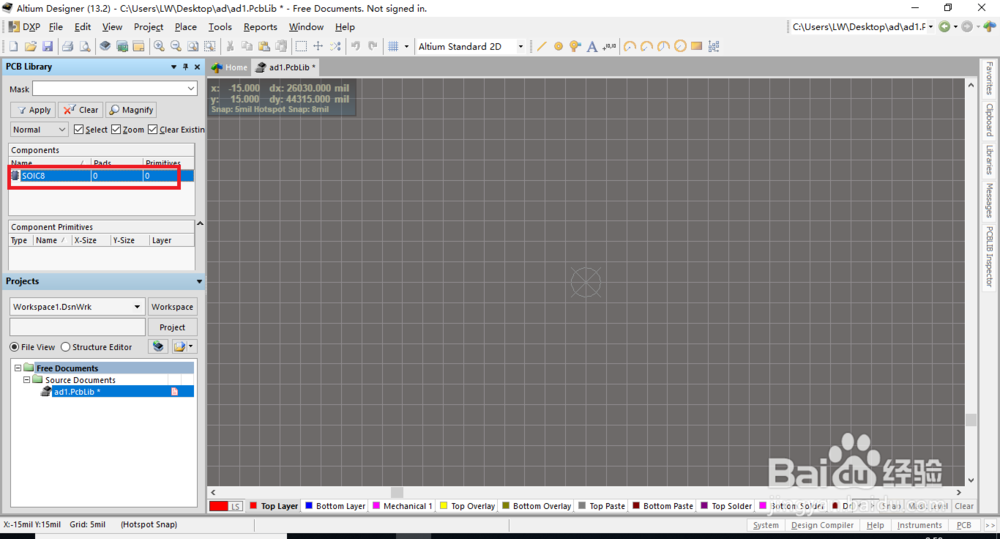Choose the File View radio button
1000x539 pixels.
(14, 347)
